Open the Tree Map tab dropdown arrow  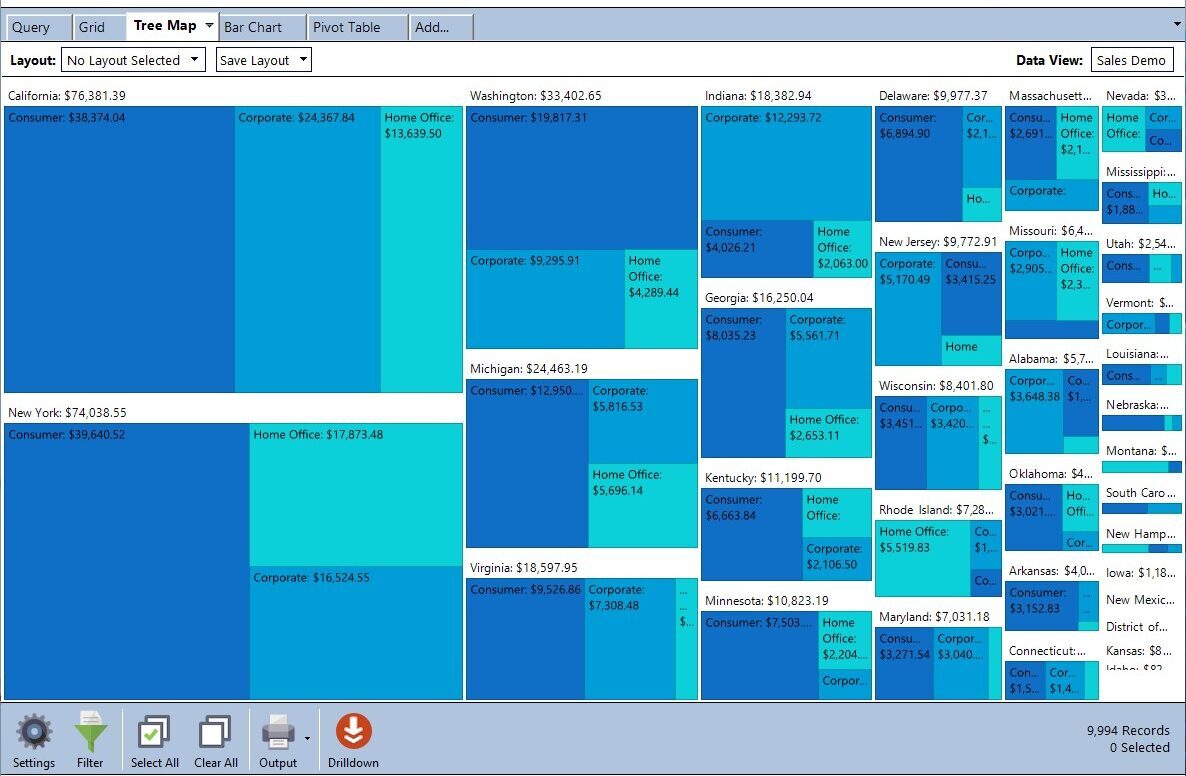(x=209, y=26)
